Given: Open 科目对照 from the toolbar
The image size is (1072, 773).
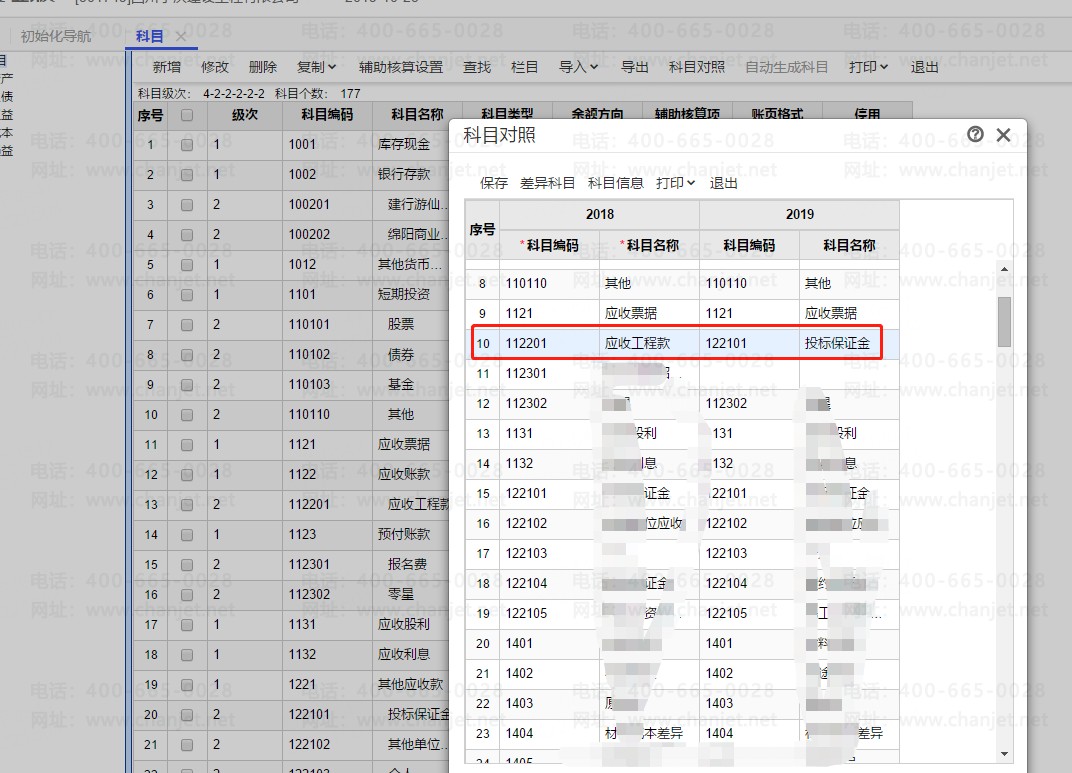Looking at the screenshot, I should [697, 67].
